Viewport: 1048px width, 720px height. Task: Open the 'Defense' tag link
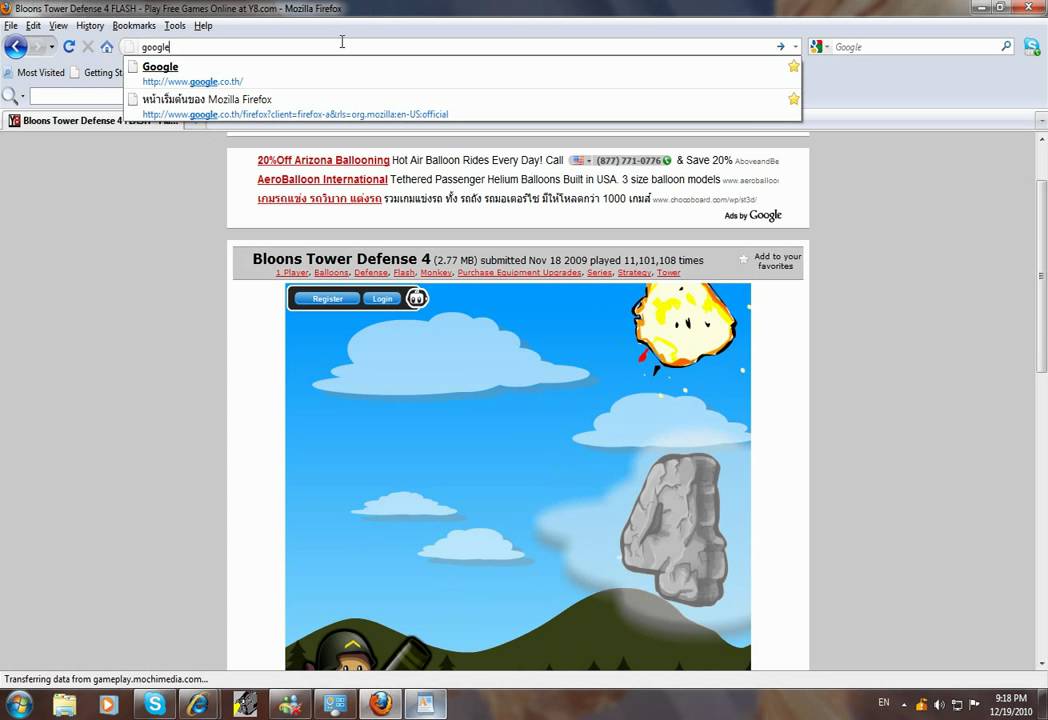[x=371, y=273]
